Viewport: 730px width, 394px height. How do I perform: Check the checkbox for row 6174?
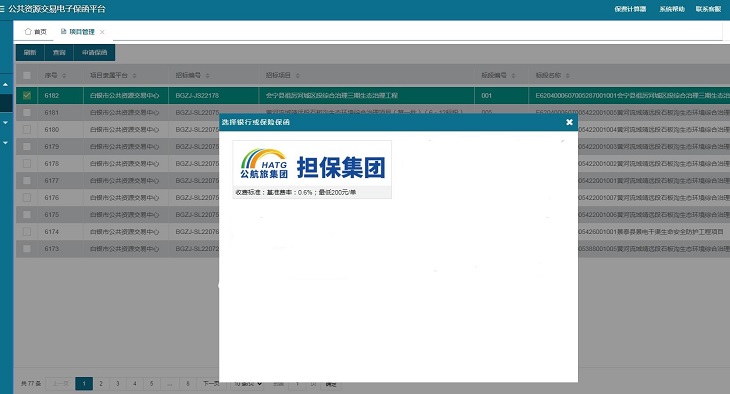pyautogui.click(x=27, y=231)
